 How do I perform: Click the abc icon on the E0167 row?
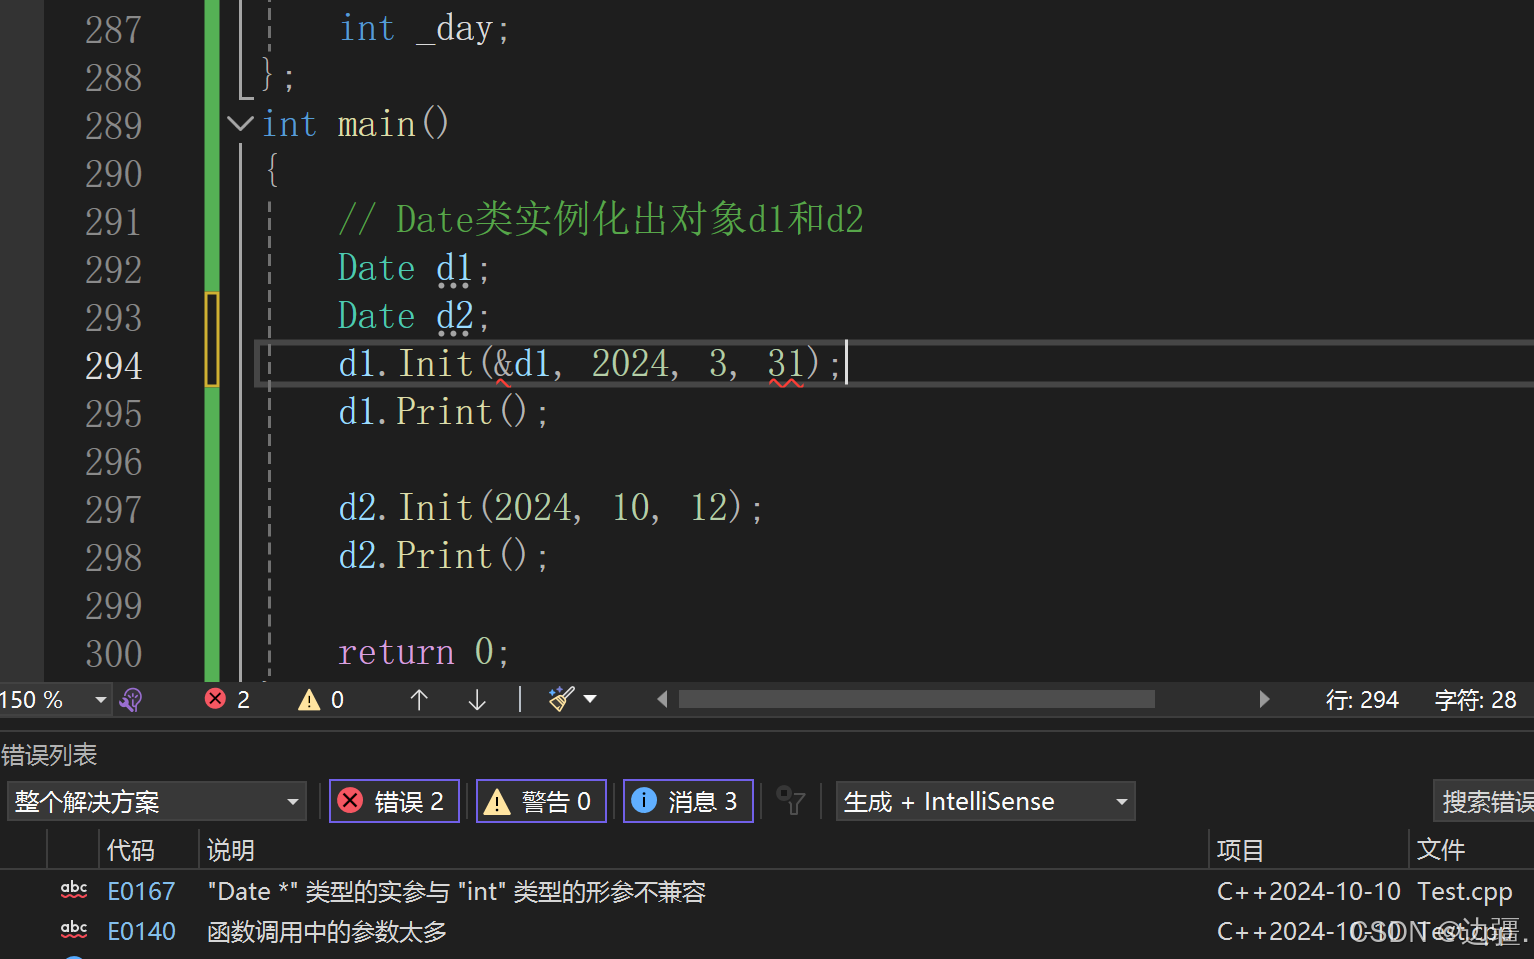(x=74, y=889)
